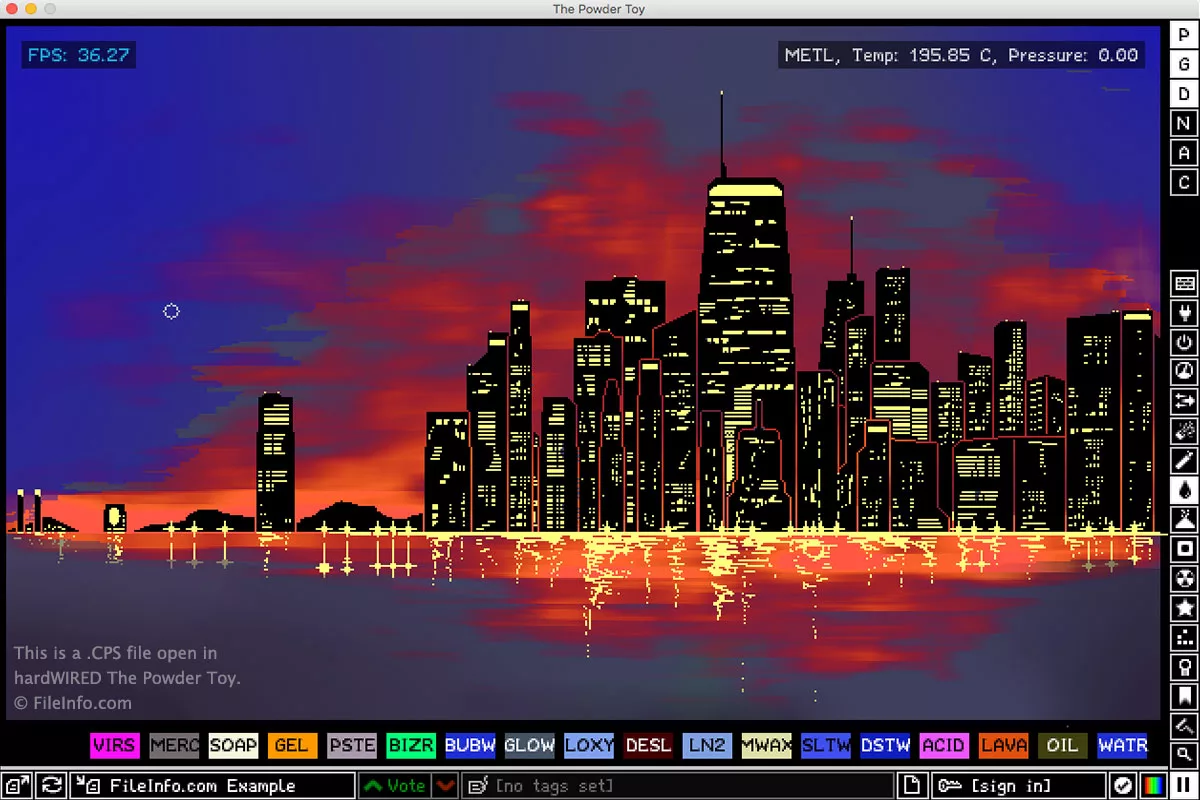Click the [sign in] button

[1017, 786]
